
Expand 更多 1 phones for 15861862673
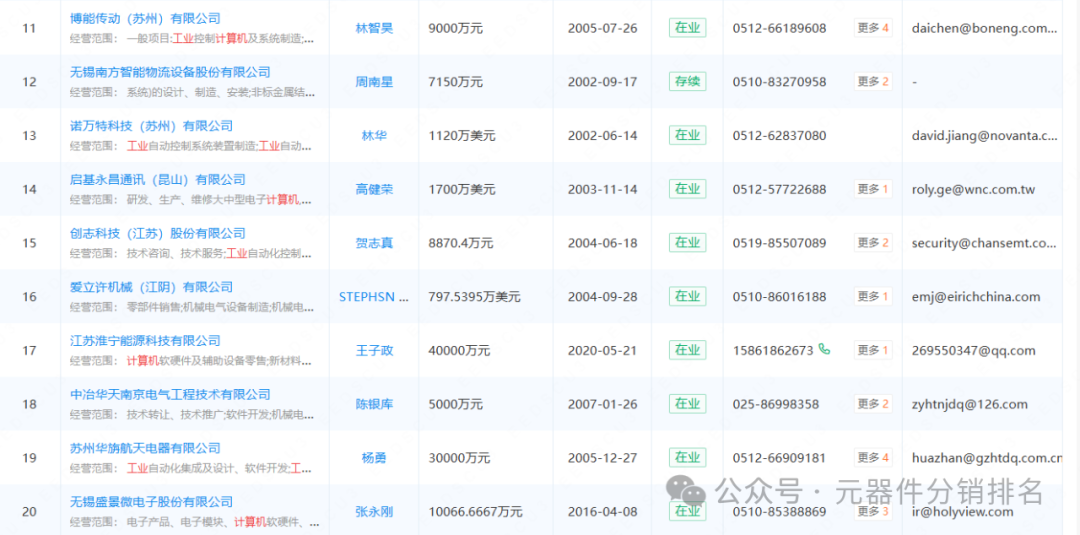tap(873, 350)
